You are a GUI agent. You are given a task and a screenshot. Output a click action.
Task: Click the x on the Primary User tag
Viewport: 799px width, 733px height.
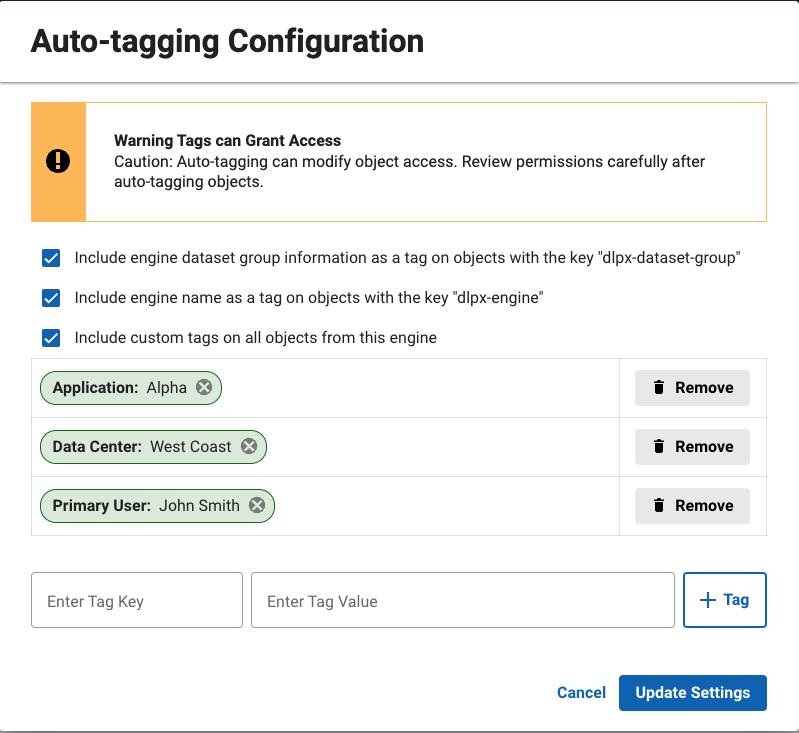click(x=257, y=506)
